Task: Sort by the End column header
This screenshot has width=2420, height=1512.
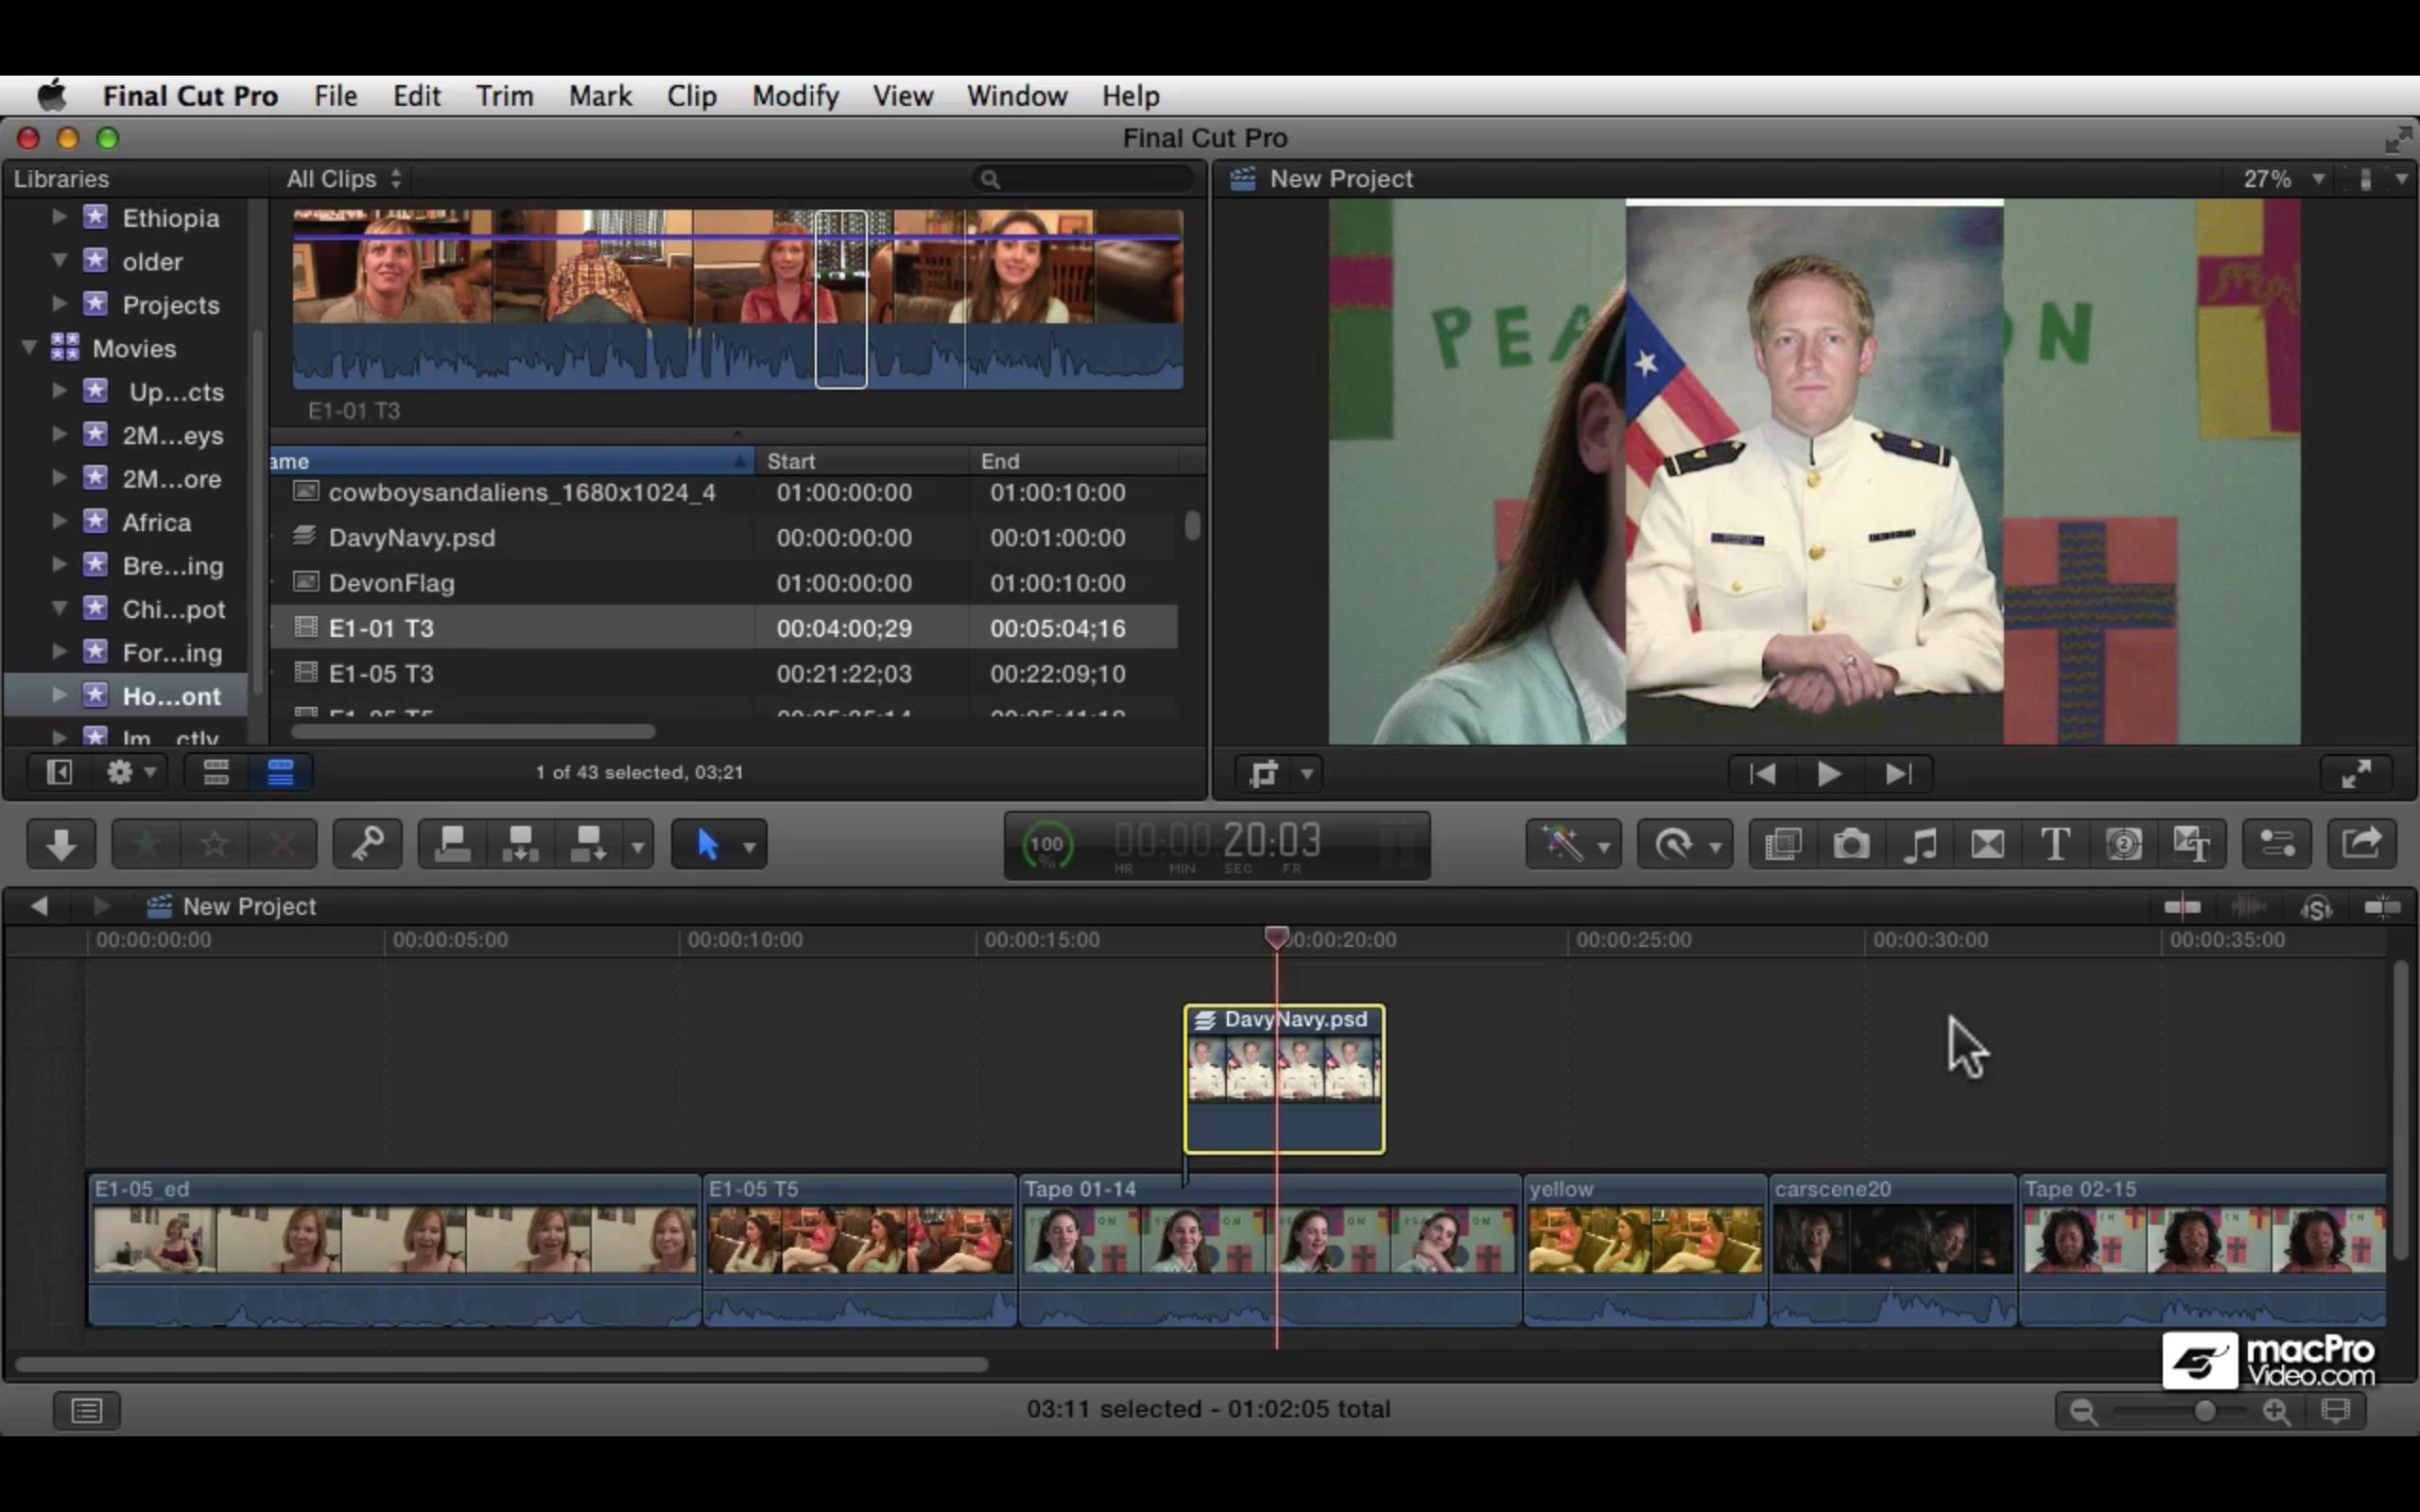Action: 1073,460
